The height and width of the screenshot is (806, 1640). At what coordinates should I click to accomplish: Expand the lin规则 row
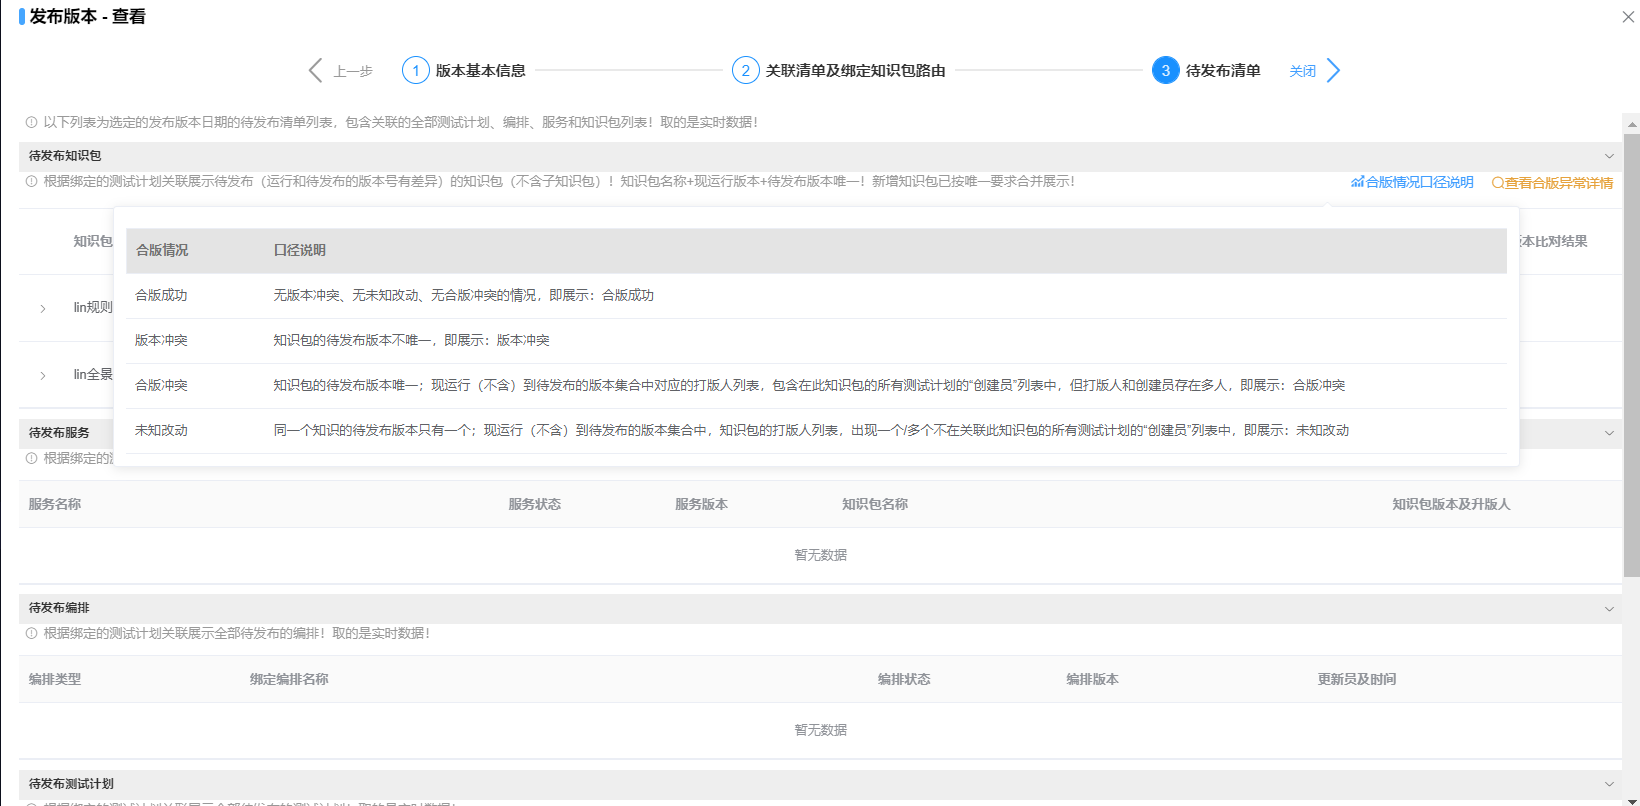pos(43,308)
